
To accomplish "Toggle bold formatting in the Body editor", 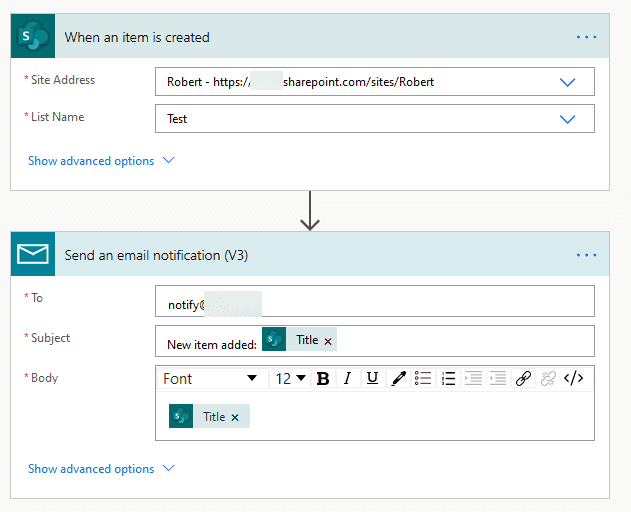I will (323, 378).
